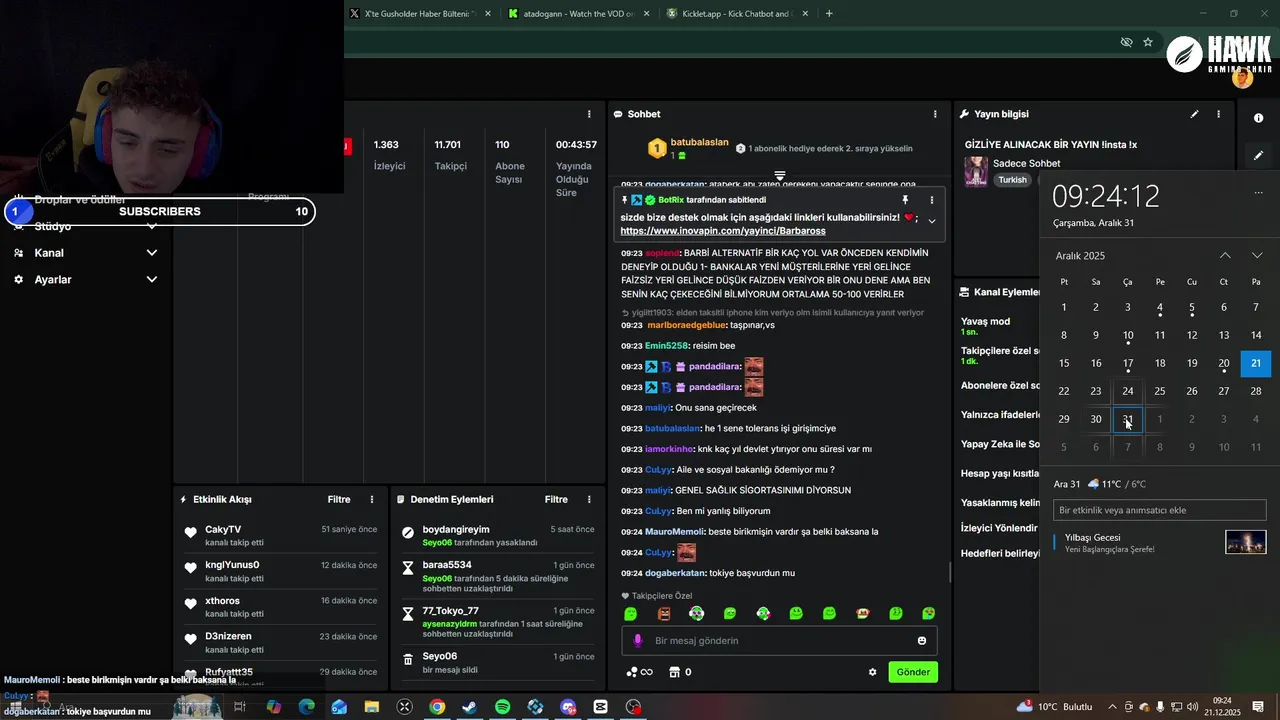Open the Aralık 2025 month header
Screen dimensions: 1280x720
(1080, 256)
